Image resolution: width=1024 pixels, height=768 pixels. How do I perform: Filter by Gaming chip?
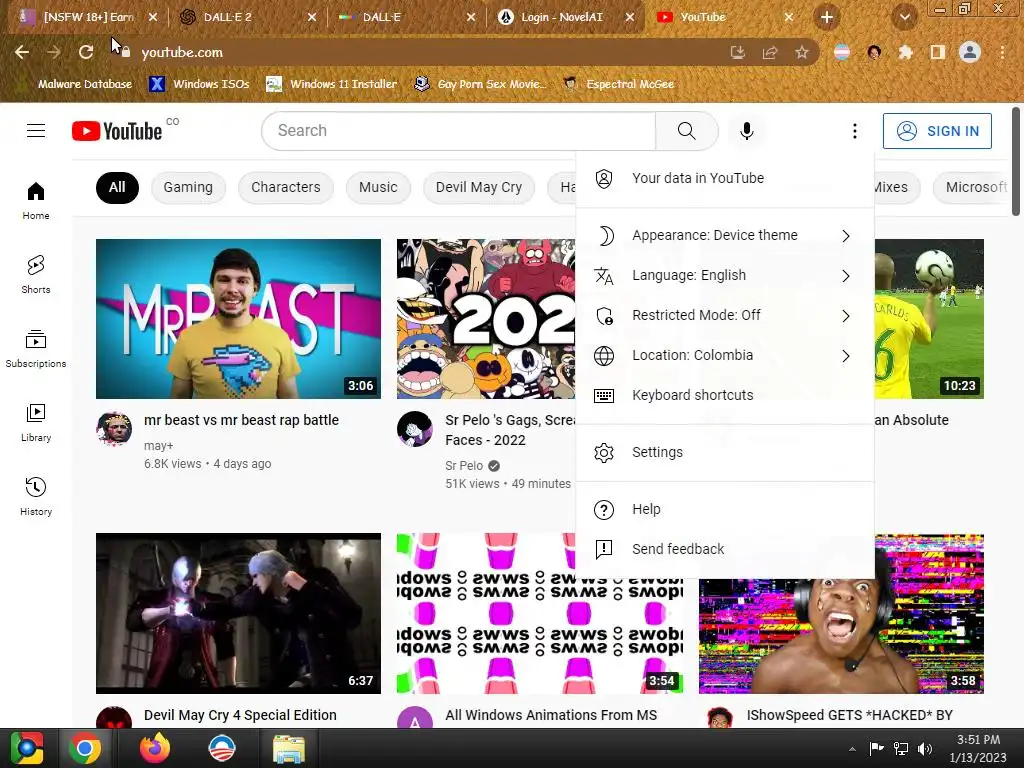click(x=188, y=187)
